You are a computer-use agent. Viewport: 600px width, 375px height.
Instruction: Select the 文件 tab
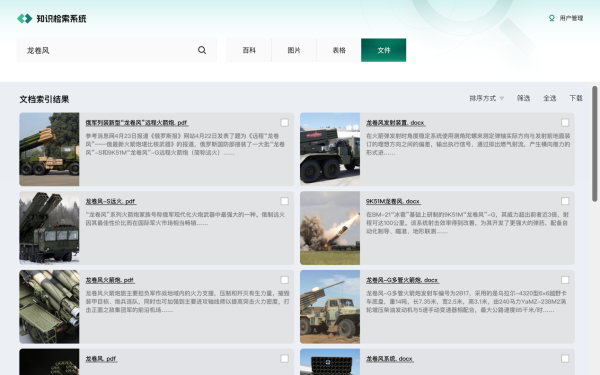[x=383, y=50]
